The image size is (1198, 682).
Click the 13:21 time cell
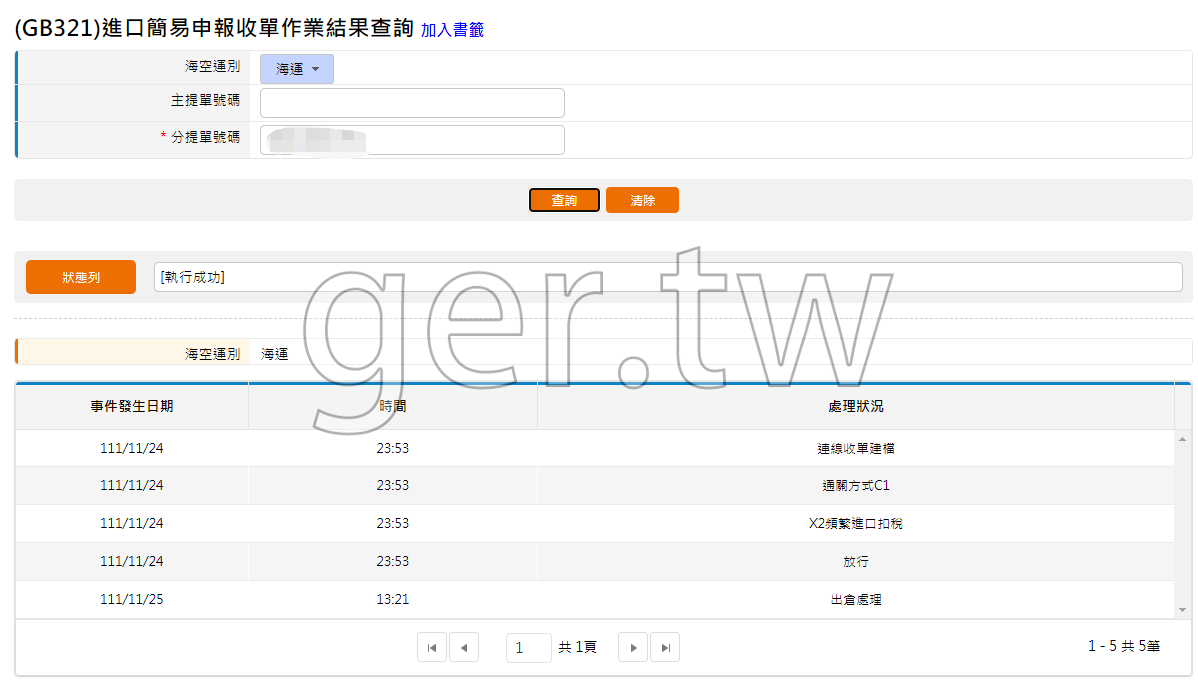coord(393,600)
